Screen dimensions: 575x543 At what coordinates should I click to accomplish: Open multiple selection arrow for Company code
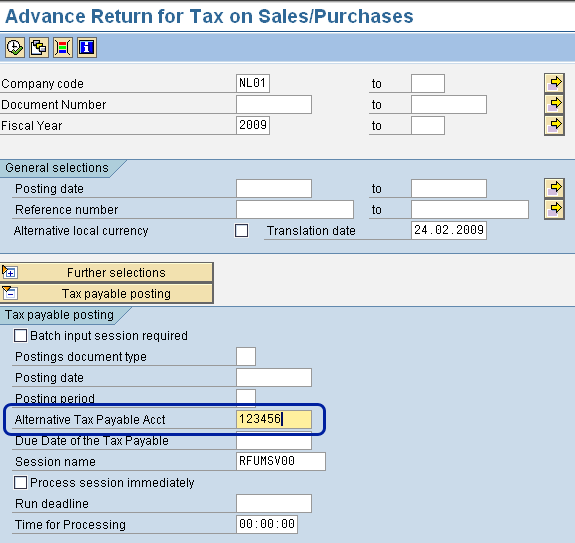point(554,84)
